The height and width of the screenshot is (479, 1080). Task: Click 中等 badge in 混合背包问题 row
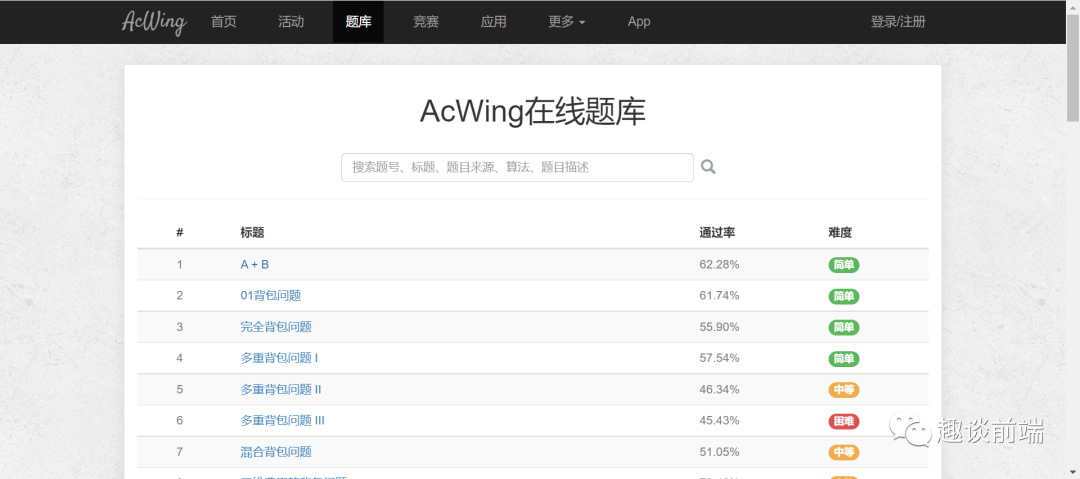(x=844, y=453)
